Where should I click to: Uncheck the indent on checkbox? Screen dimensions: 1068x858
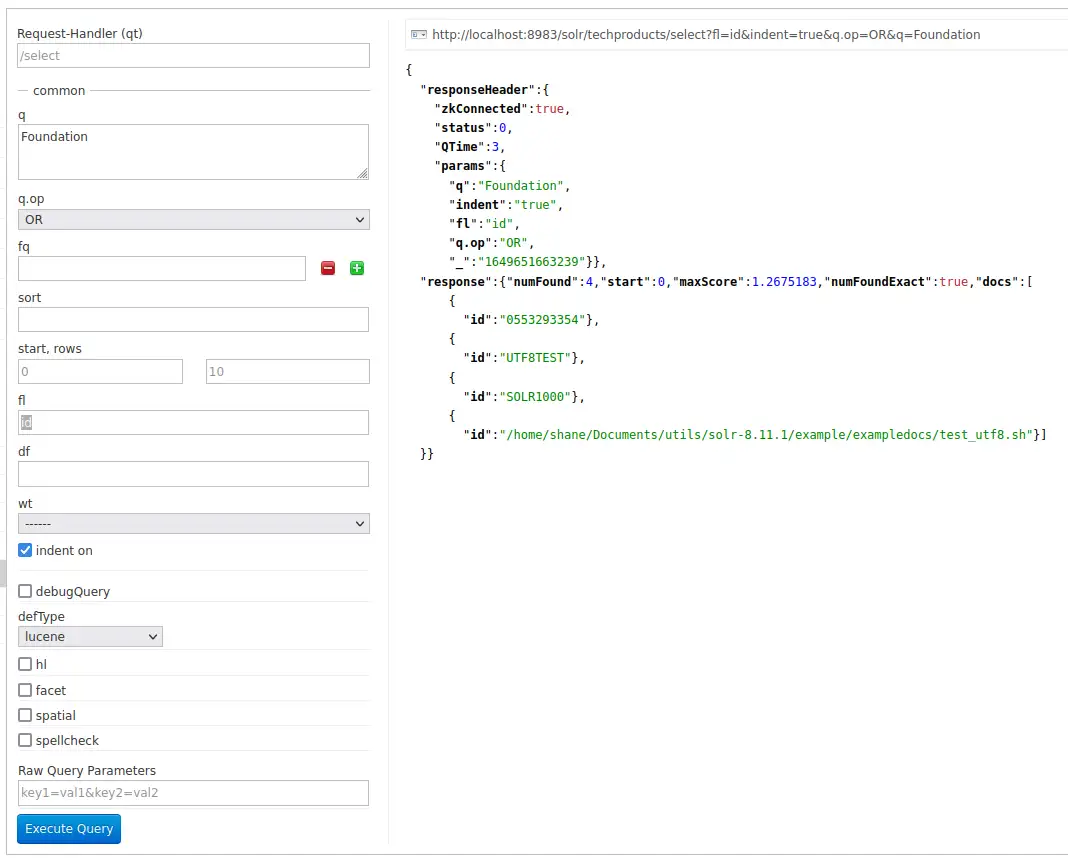[25, 550]
